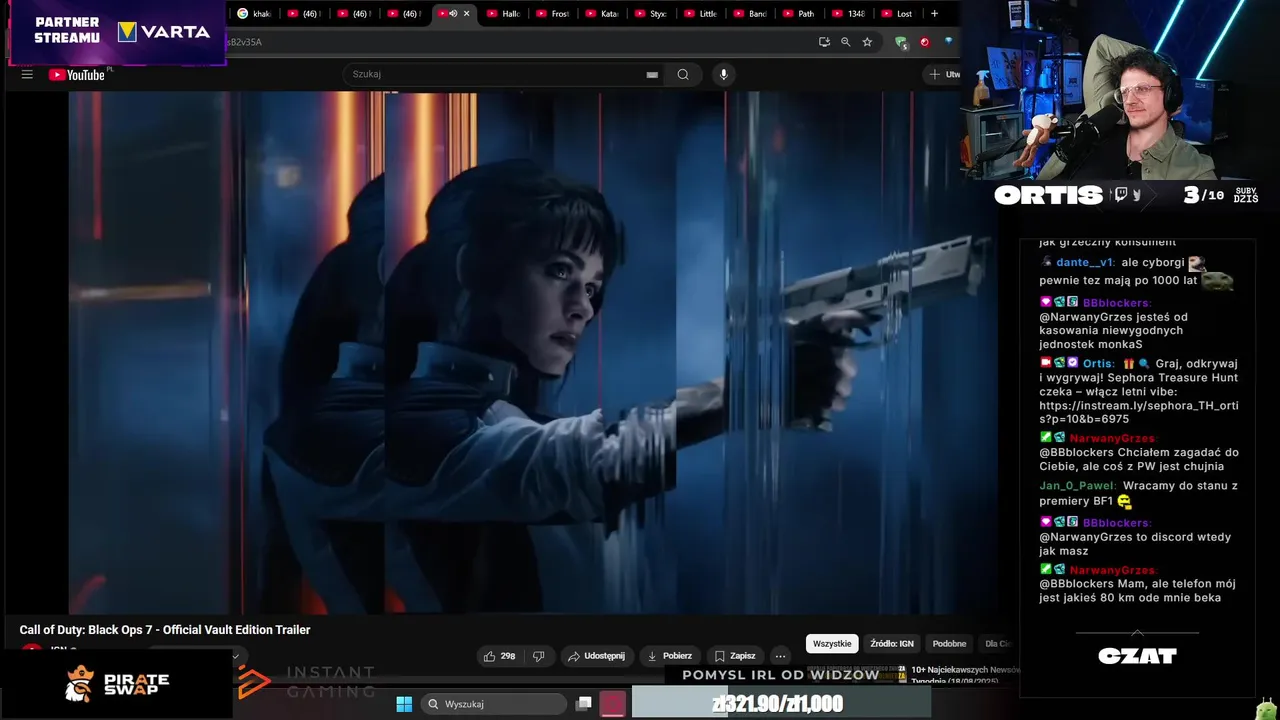Bookmark the page with star icon

tap(867, 42)
